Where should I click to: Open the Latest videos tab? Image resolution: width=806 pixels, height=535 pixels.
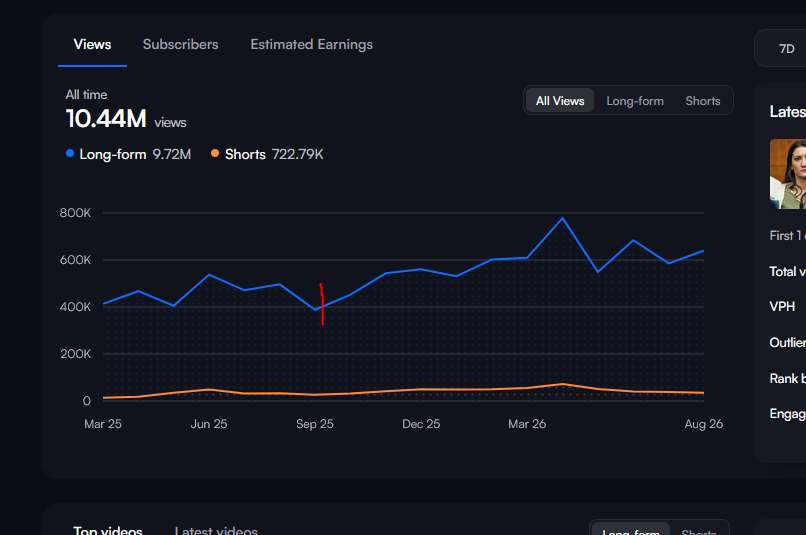(216, 530)
